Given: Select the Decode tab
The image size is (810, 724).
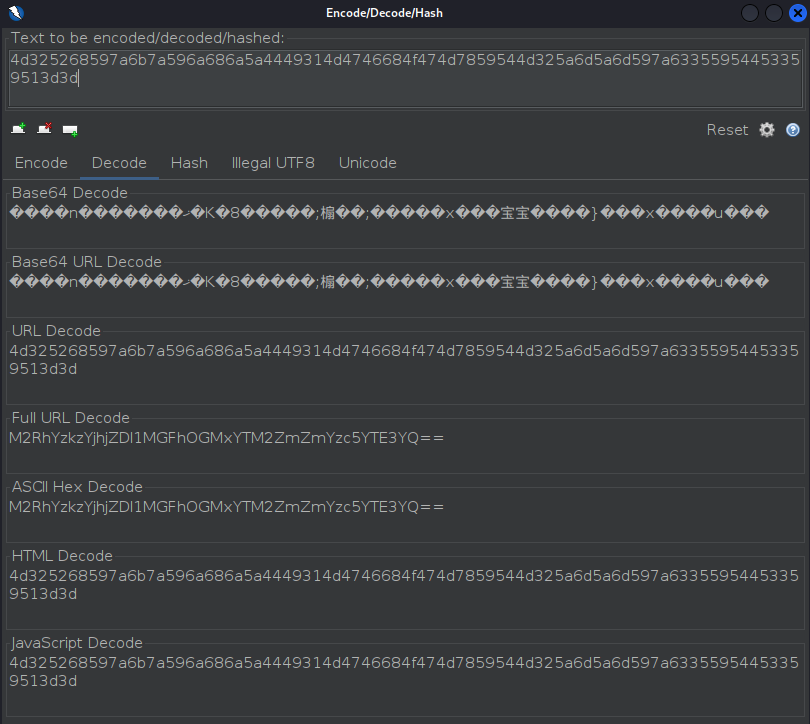Looking at the screenshot, I should [119, 163].
